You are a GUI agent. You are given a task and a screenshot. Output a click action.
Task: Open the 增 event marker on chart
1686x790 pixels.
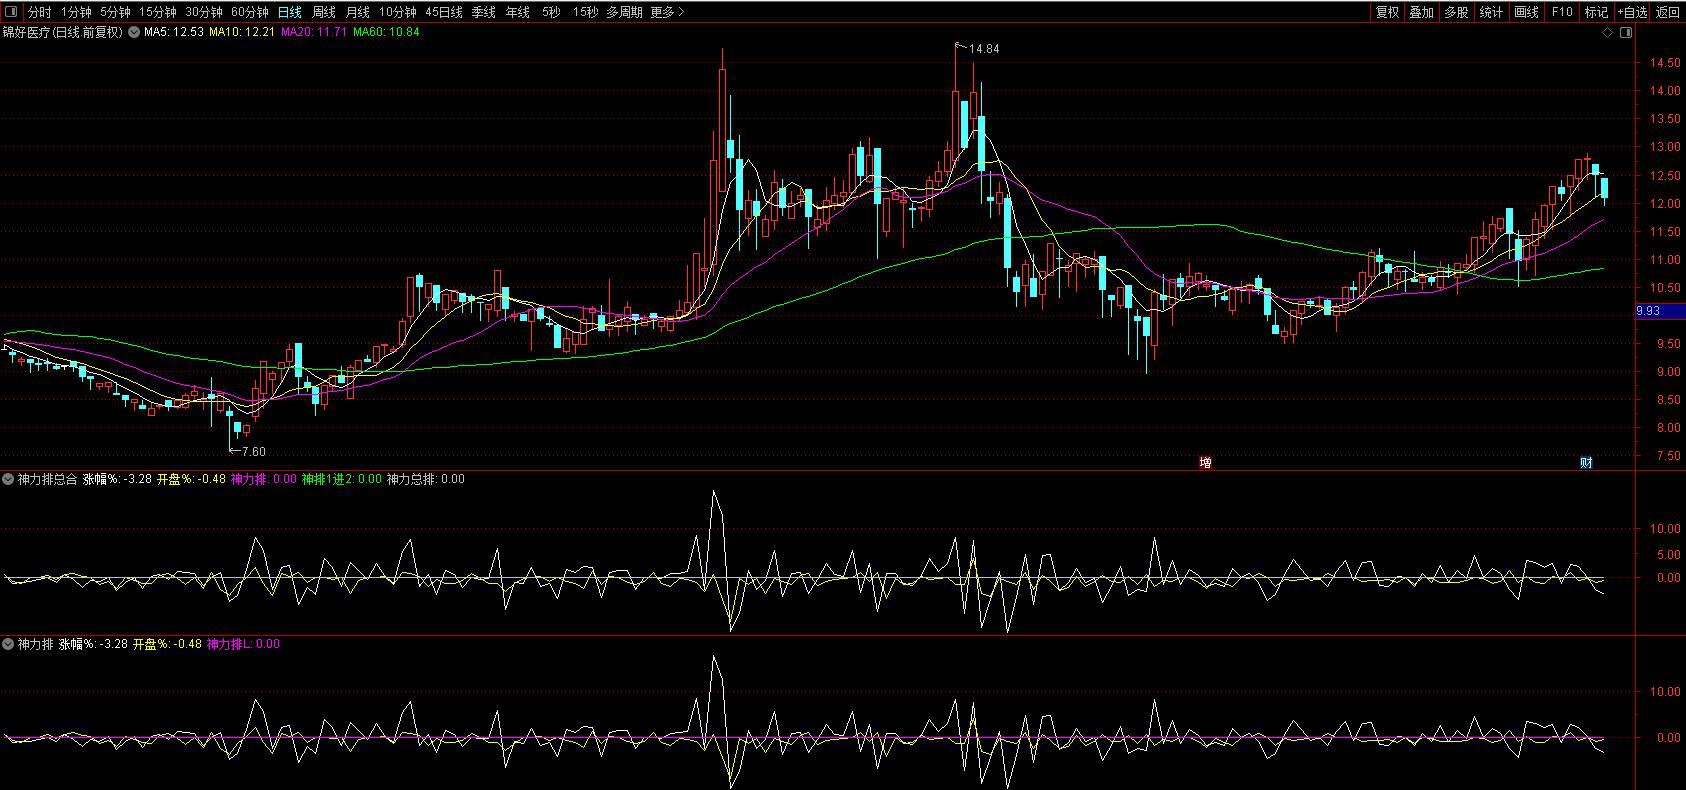1206,462
